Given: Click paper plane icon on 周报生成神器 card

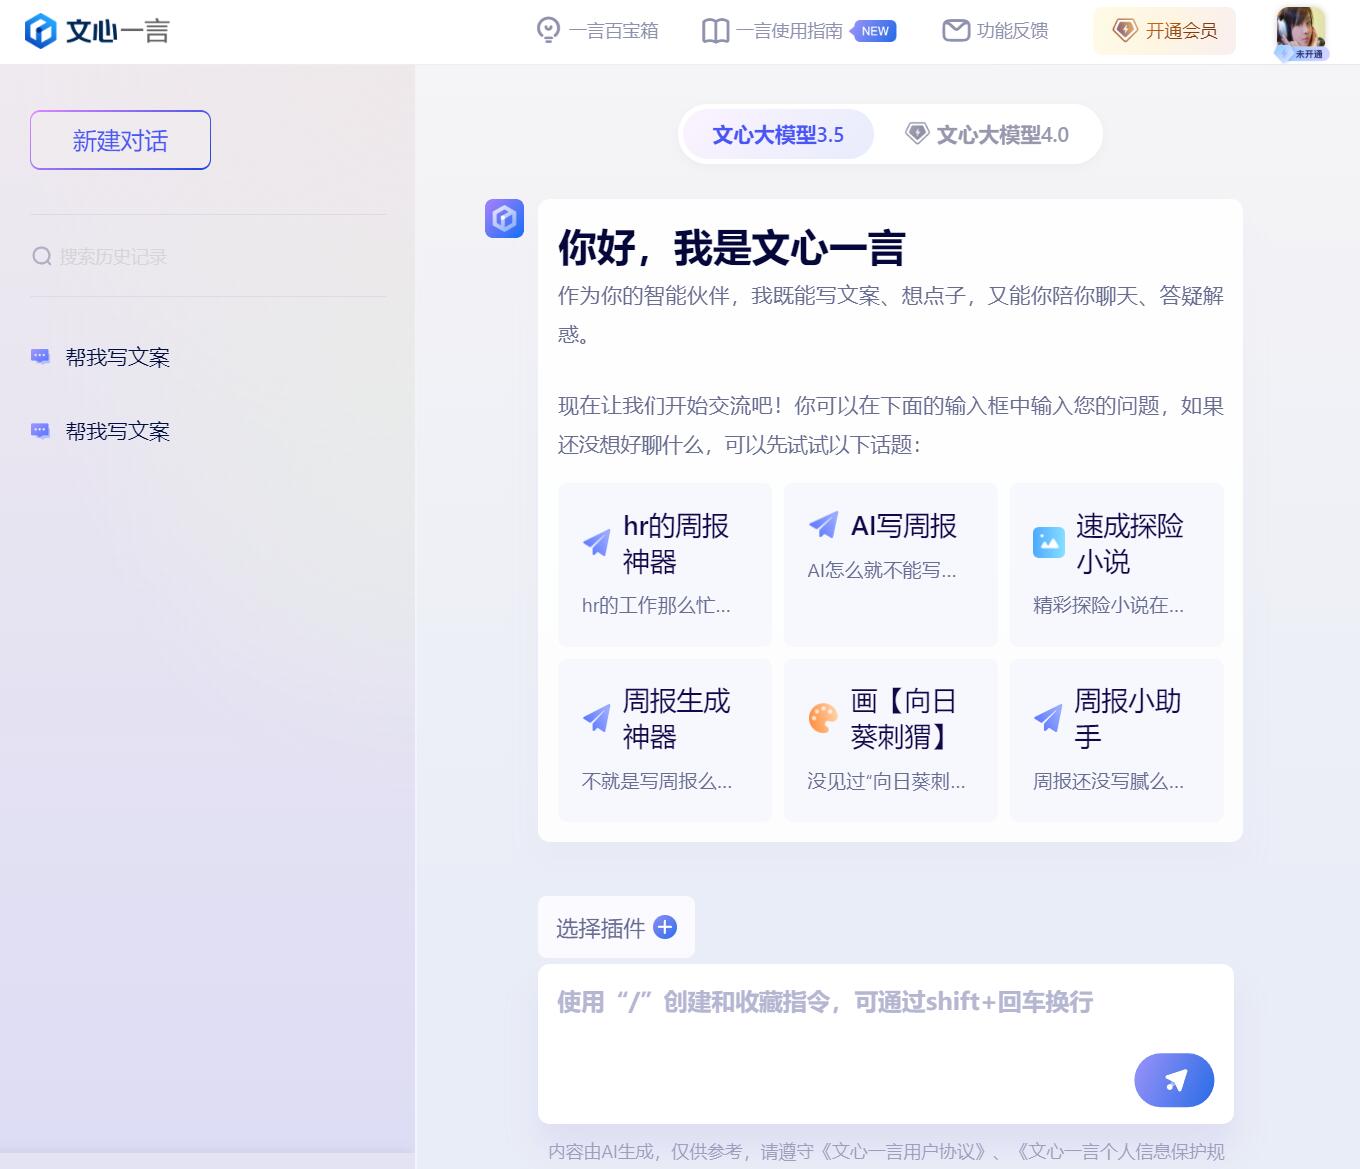Looking at the screenshot, I should pyautogui.click(x=597, y=718).
